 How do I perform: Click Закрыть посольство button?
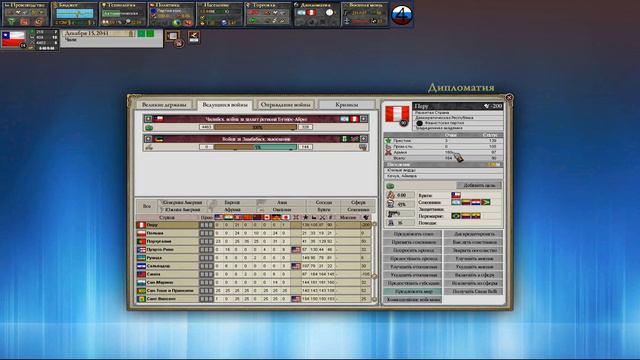coord(473,250)
